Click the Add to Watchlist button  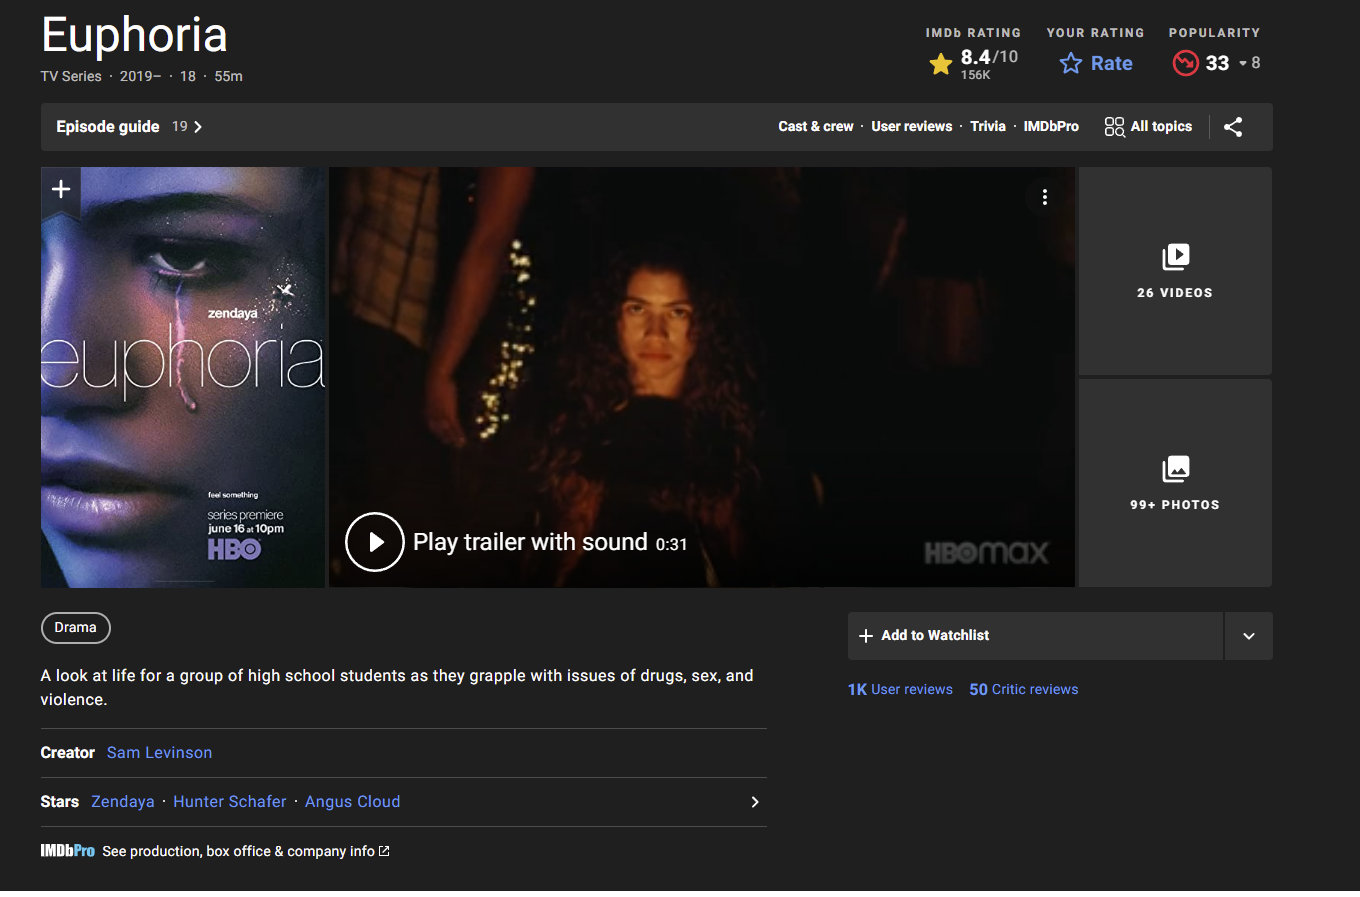point(1035,636)
